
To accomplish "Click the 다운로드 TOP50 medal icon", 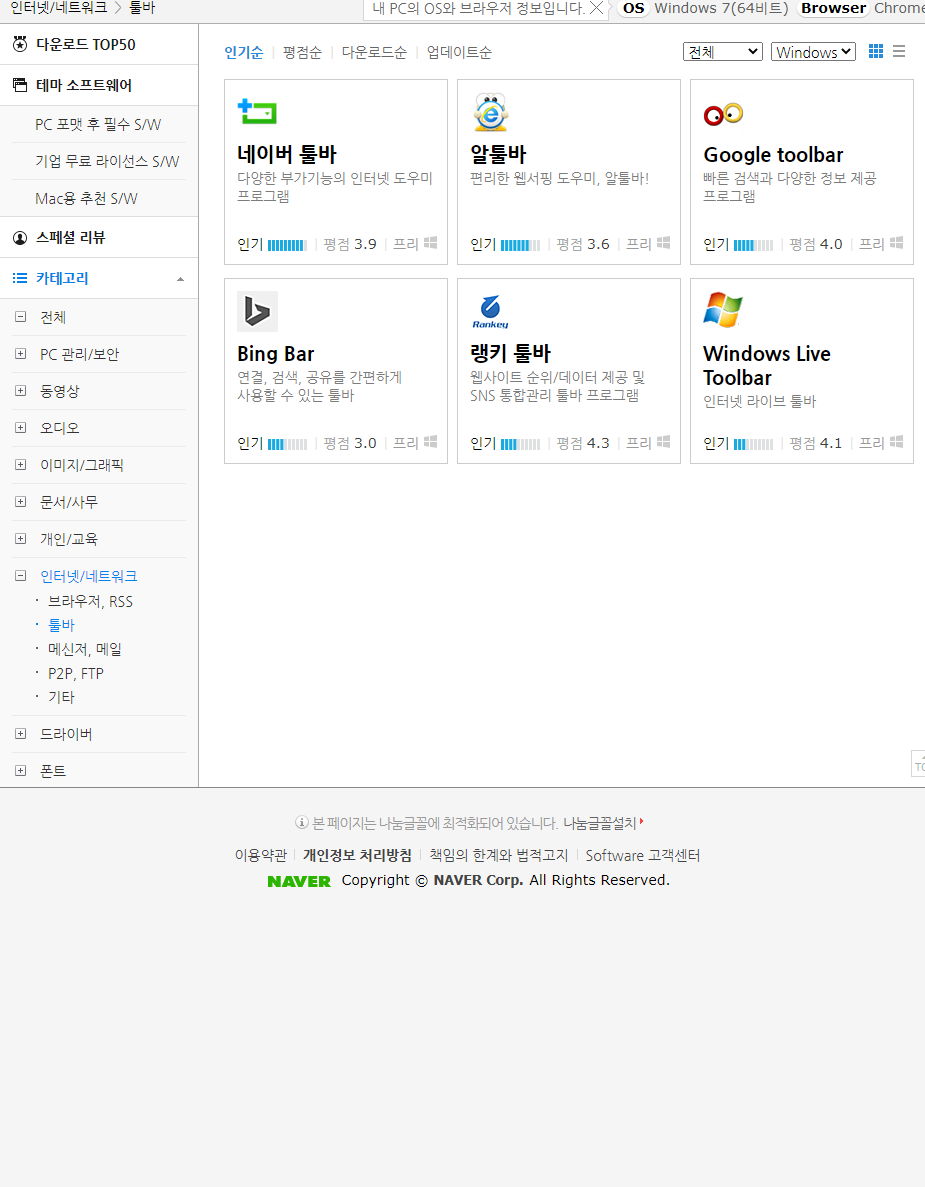I will click(20, 45).
